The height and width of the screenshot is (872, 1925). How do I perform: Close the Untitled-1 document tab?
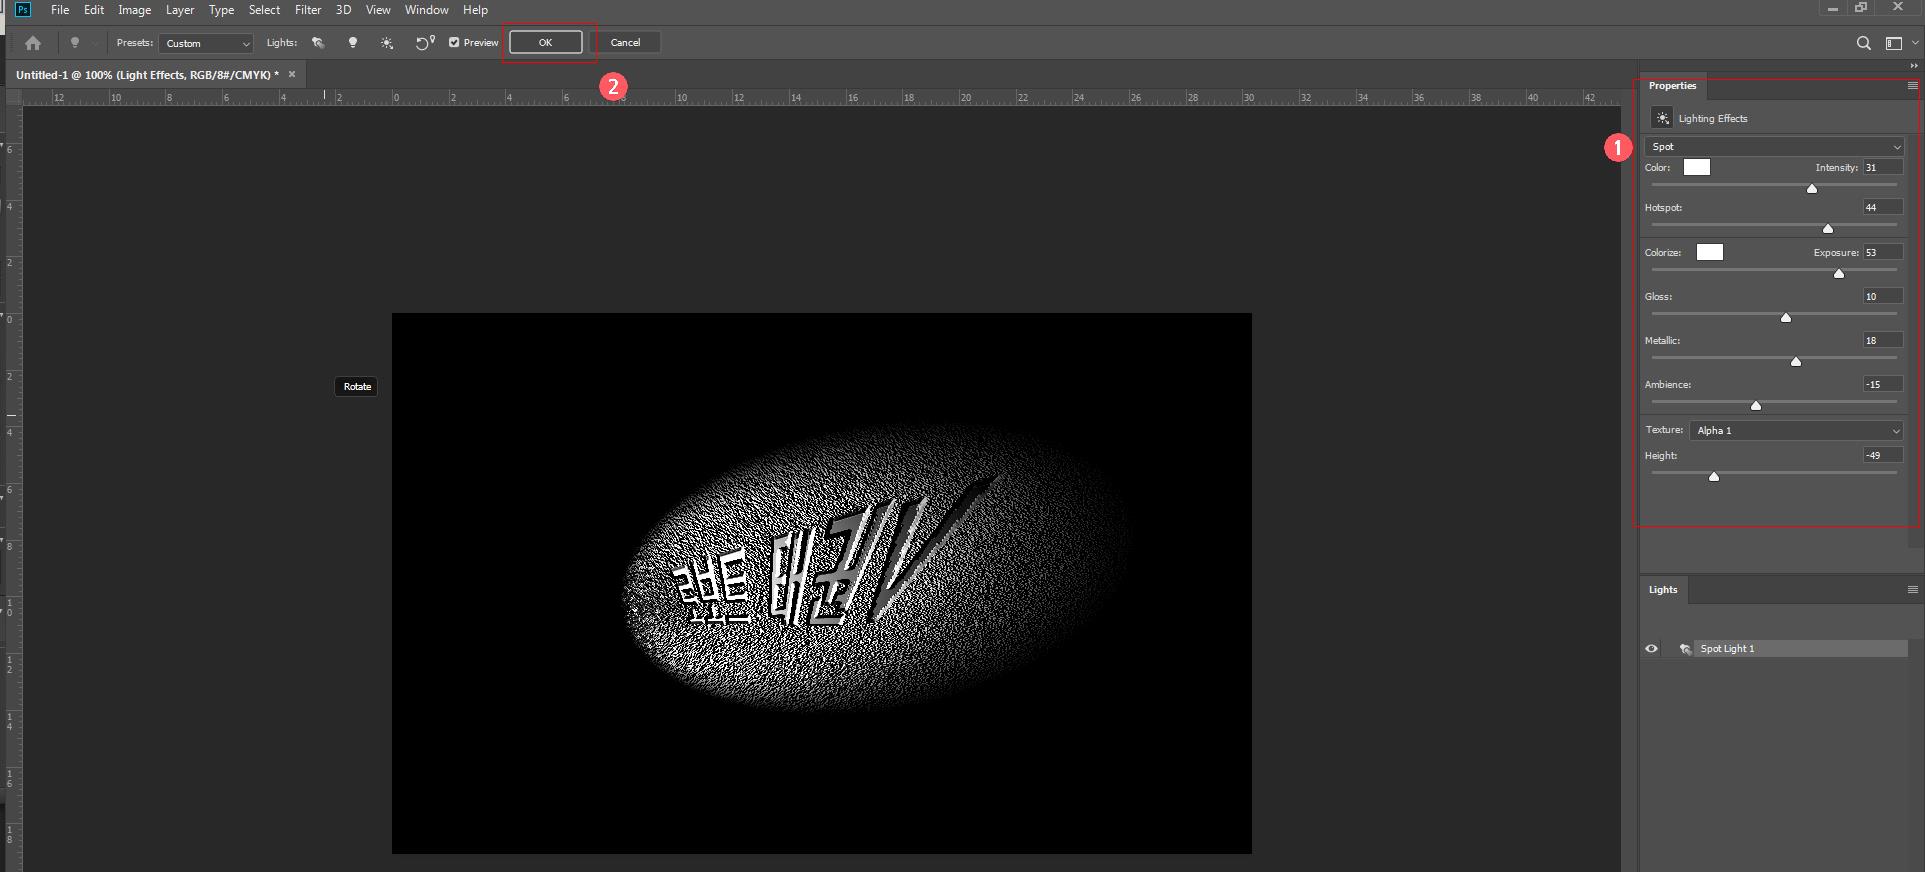(x=292, y=74)
